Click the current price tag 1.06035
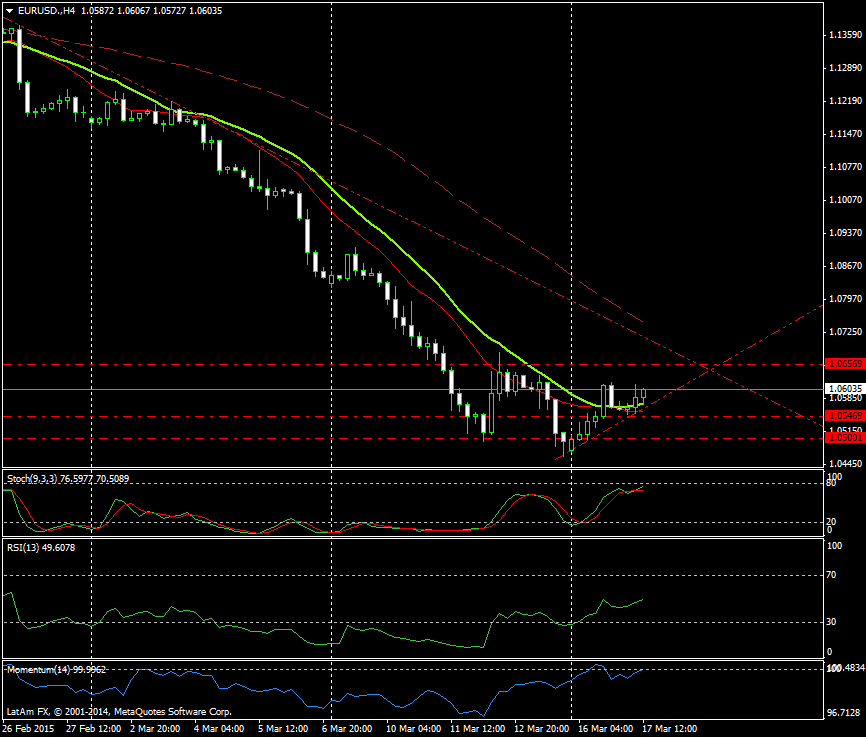 844,388
